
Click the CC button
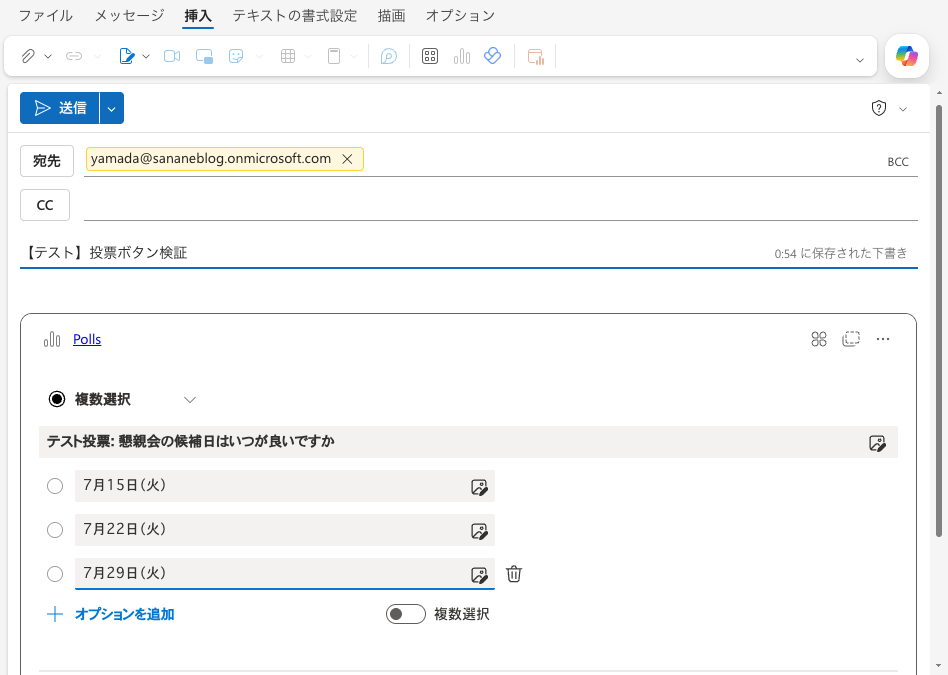click(x=45, y=205)
